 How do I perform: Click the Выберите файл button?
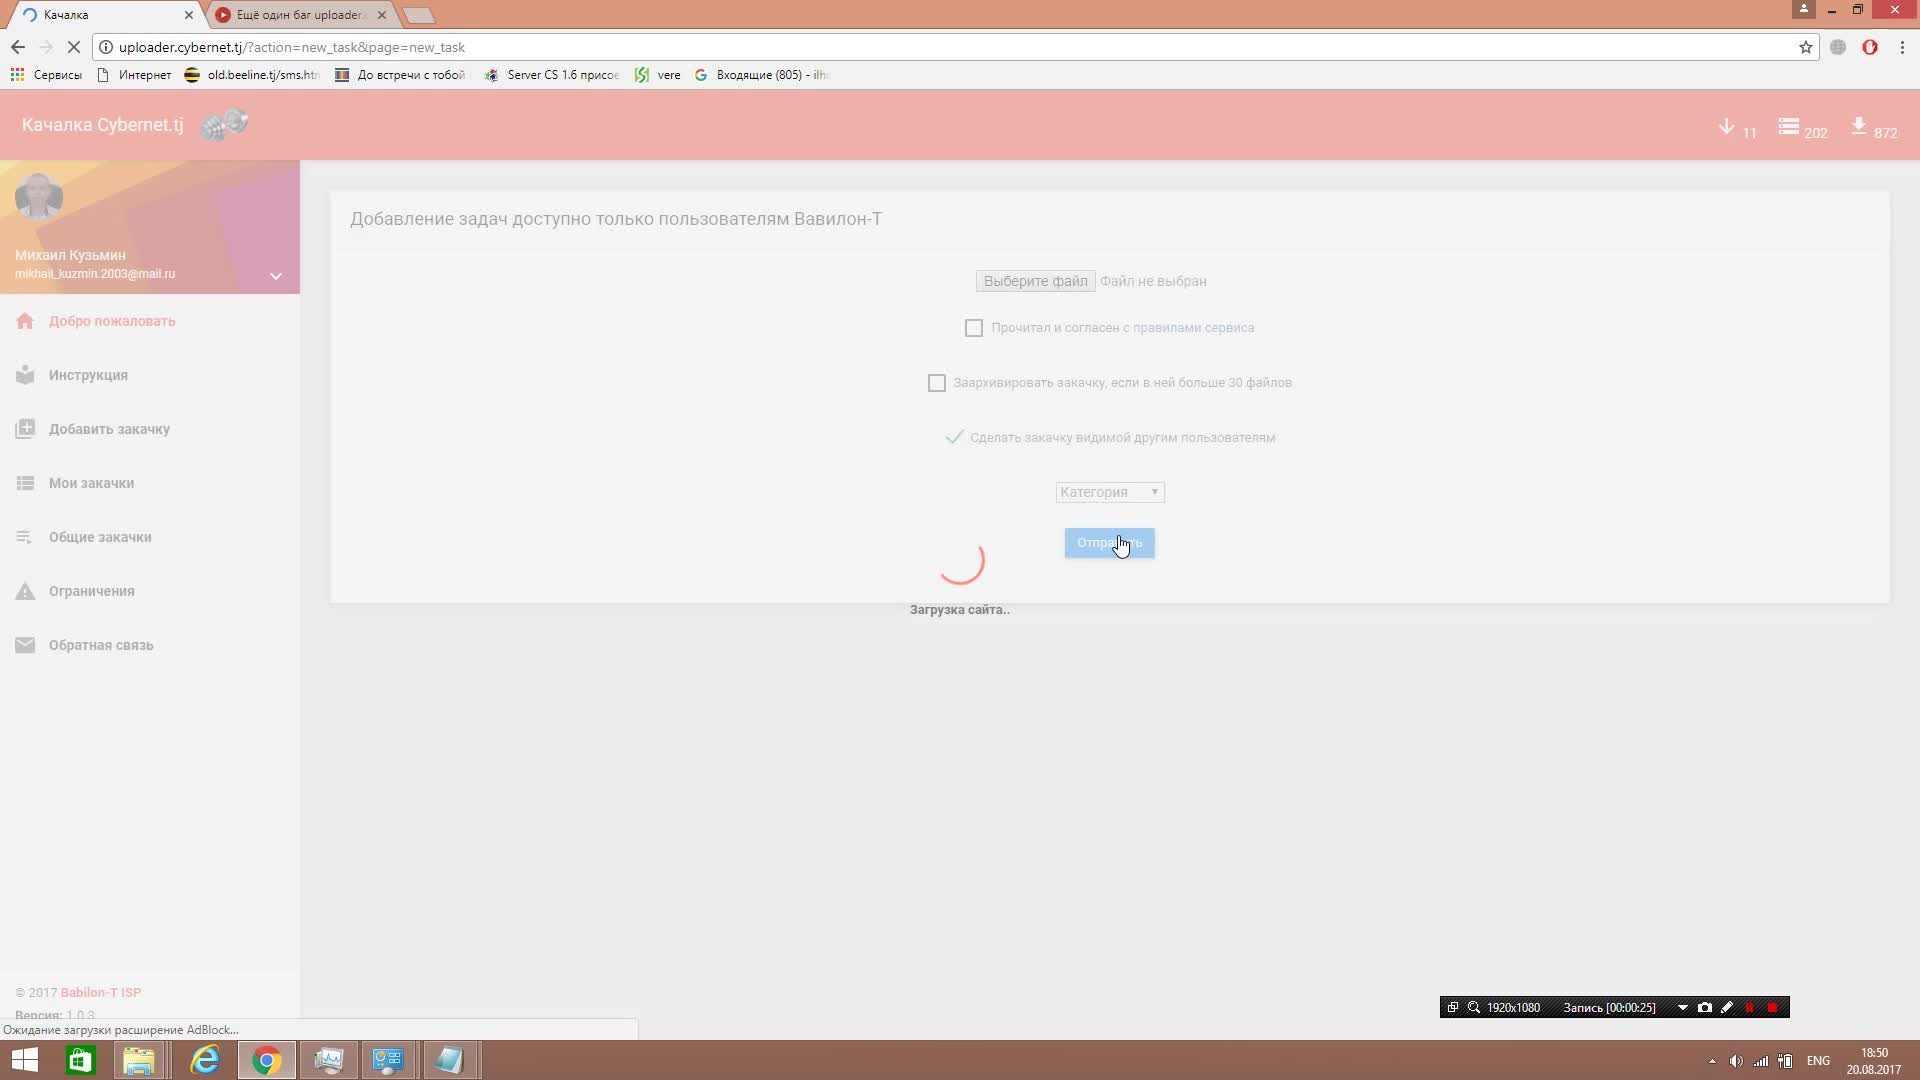point(1035,281)
